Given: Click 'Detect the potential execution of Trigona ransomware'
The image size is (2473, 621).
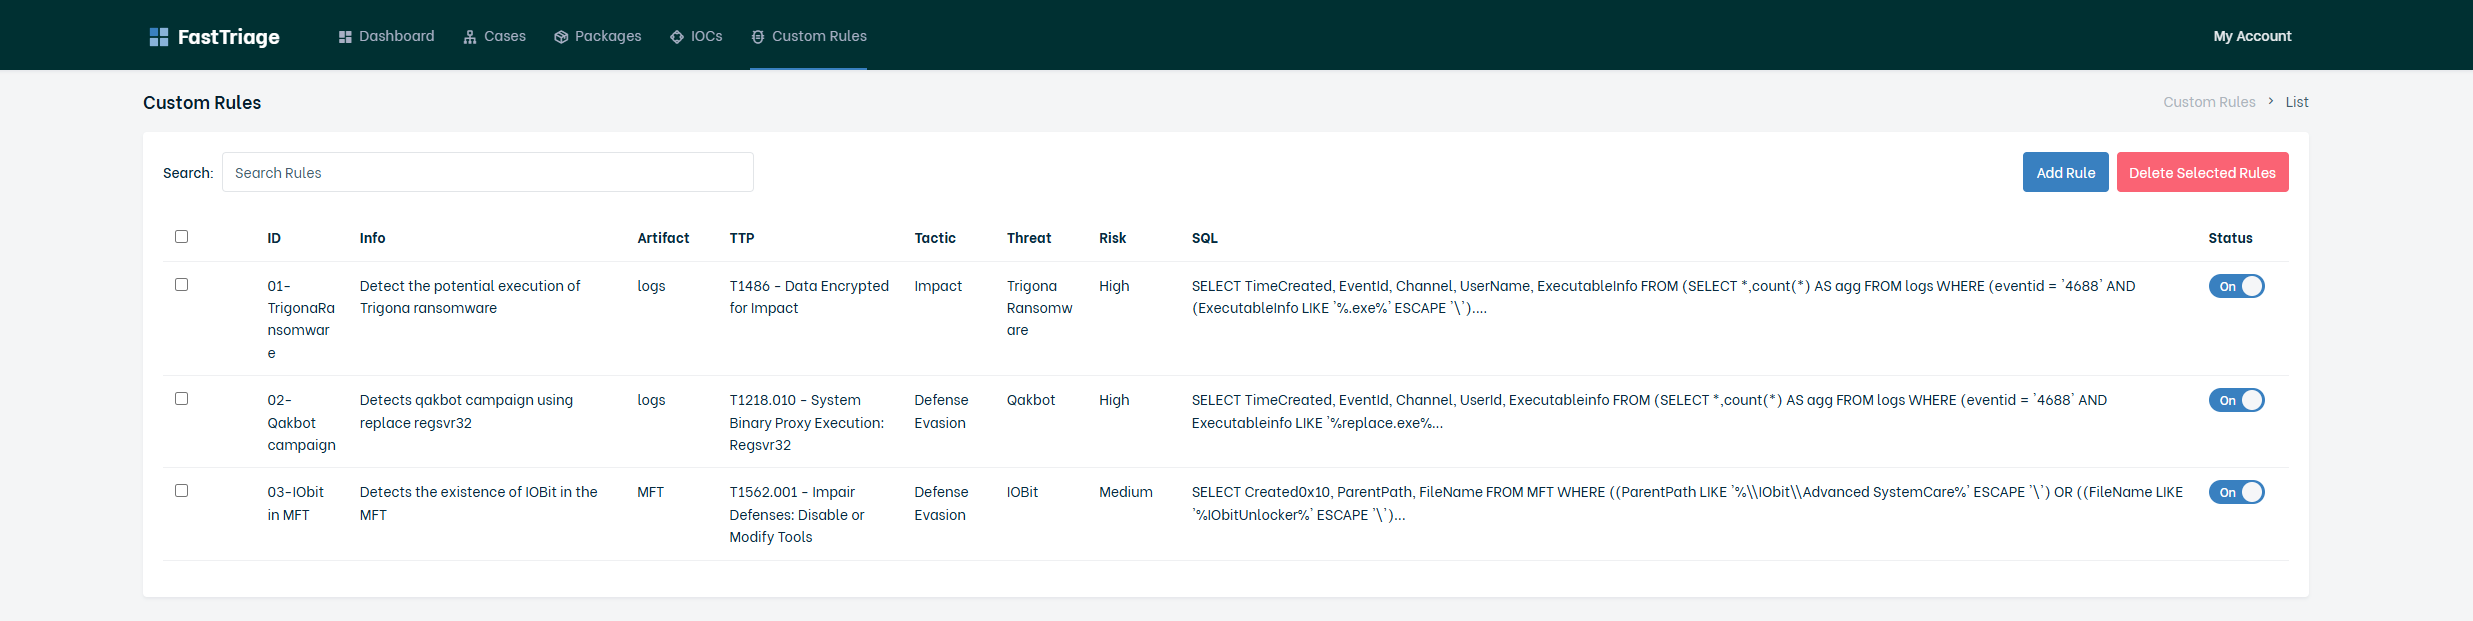Looking at the screenshot, I should (470, 297).
